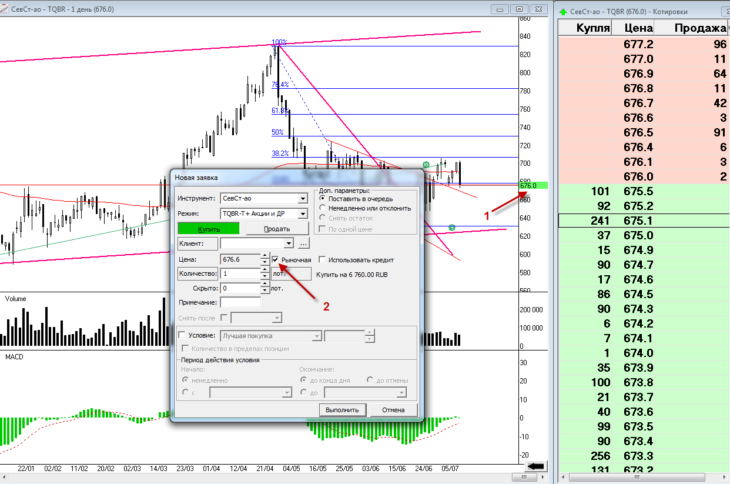This screenshot has width=730, height=484.
Task: Click the MACD indicator label
Action: pyautogui.click(x=14, y=356)
